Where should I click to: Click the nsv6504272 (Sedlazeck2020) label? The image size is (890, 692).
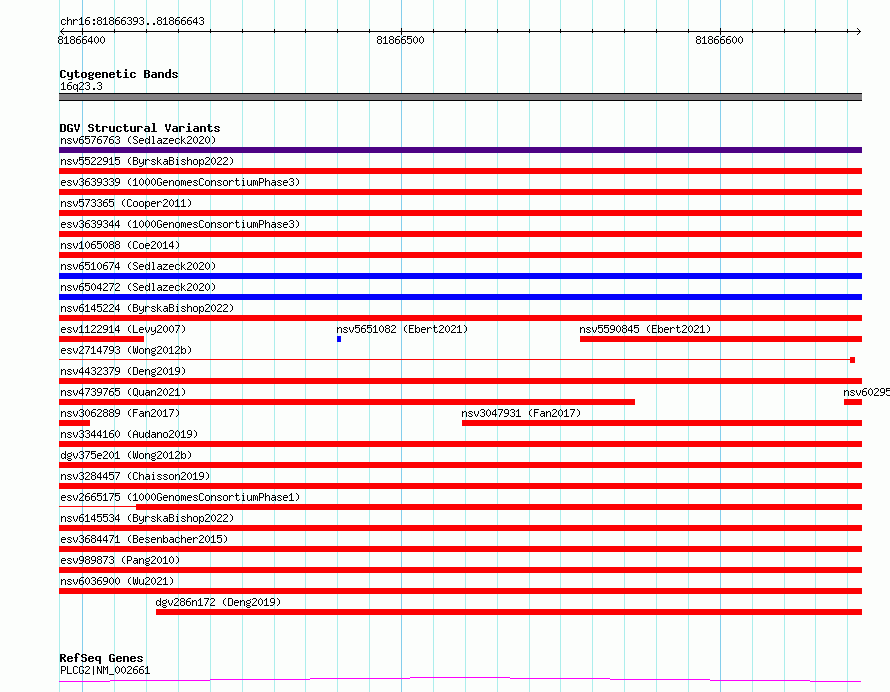138,287
